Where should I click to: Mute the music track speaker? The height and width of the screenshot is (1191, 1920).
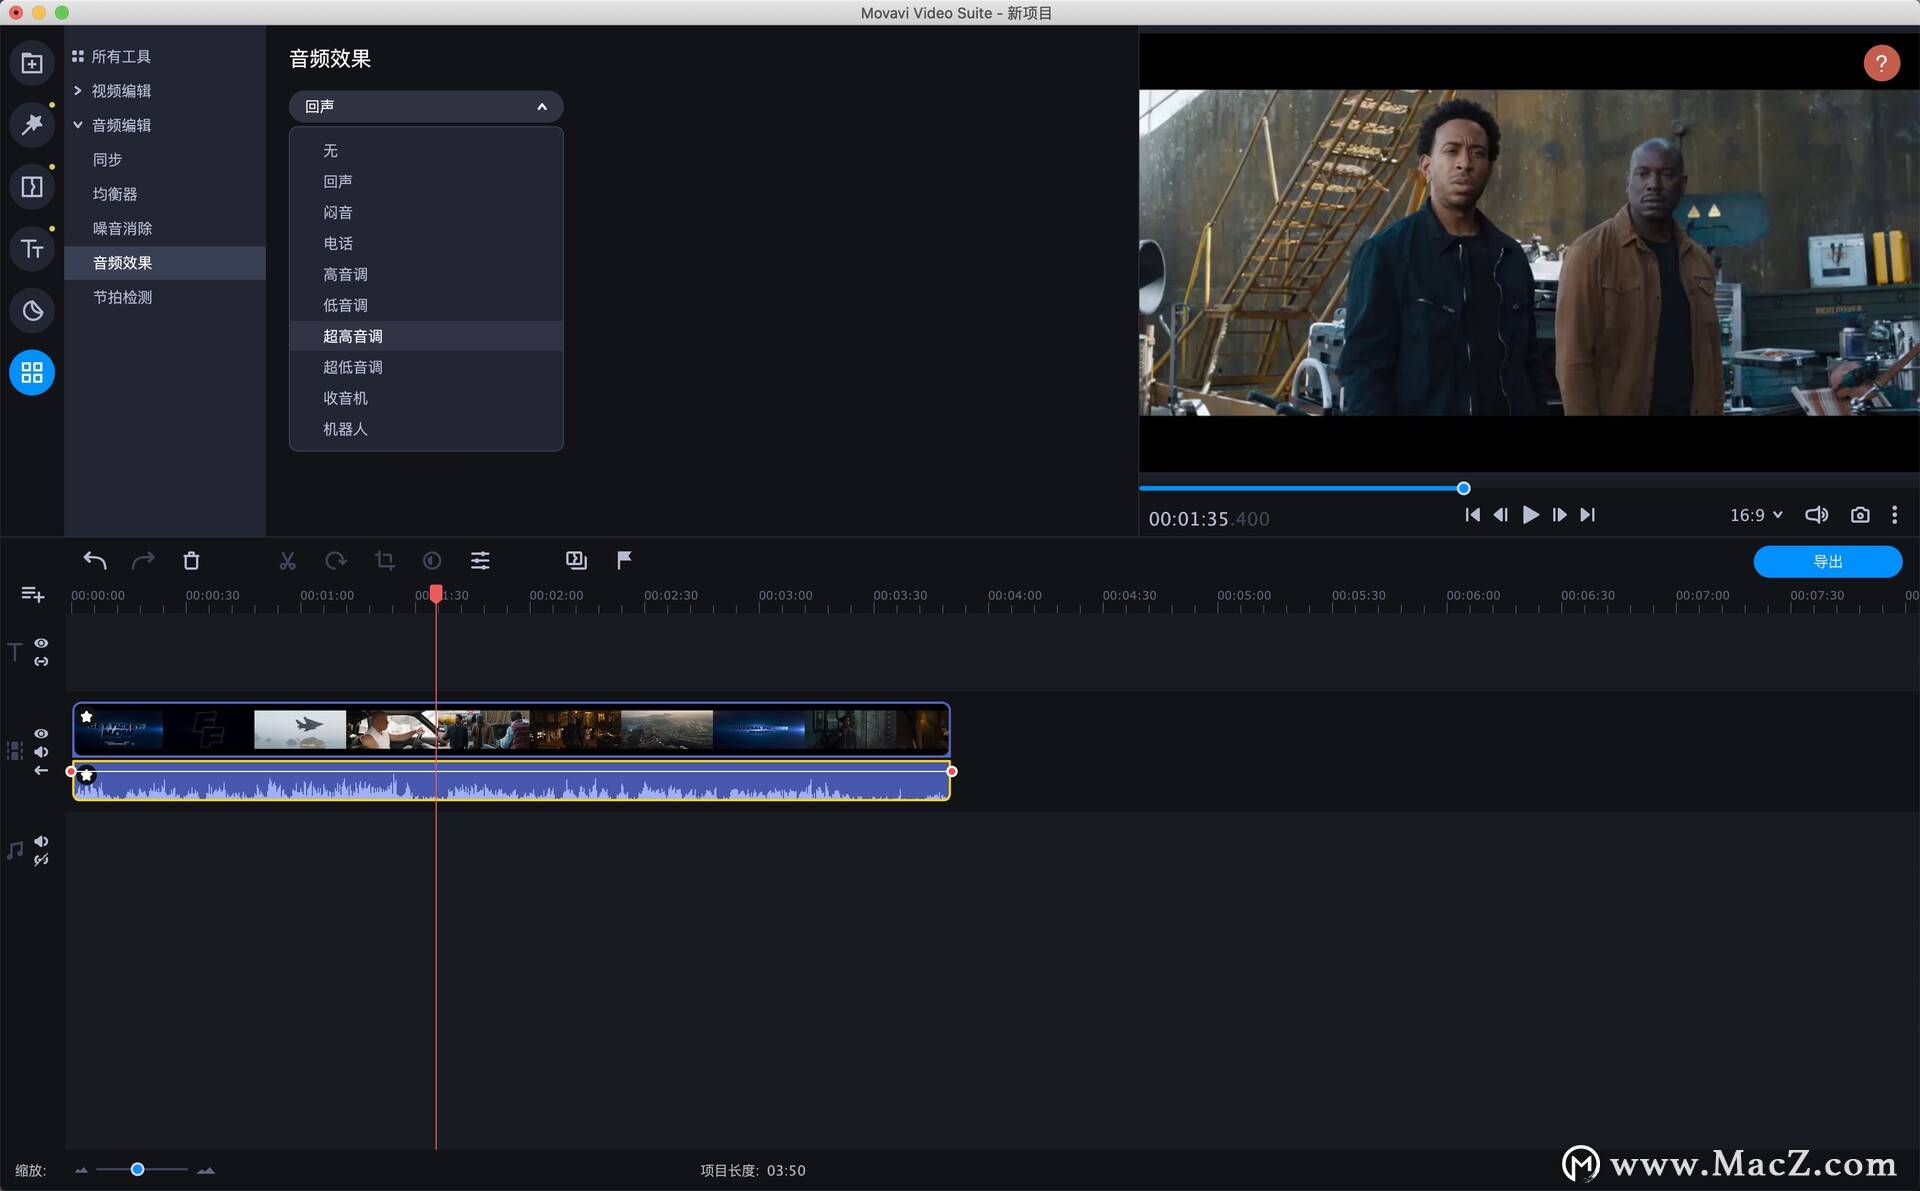click(41, 841)
